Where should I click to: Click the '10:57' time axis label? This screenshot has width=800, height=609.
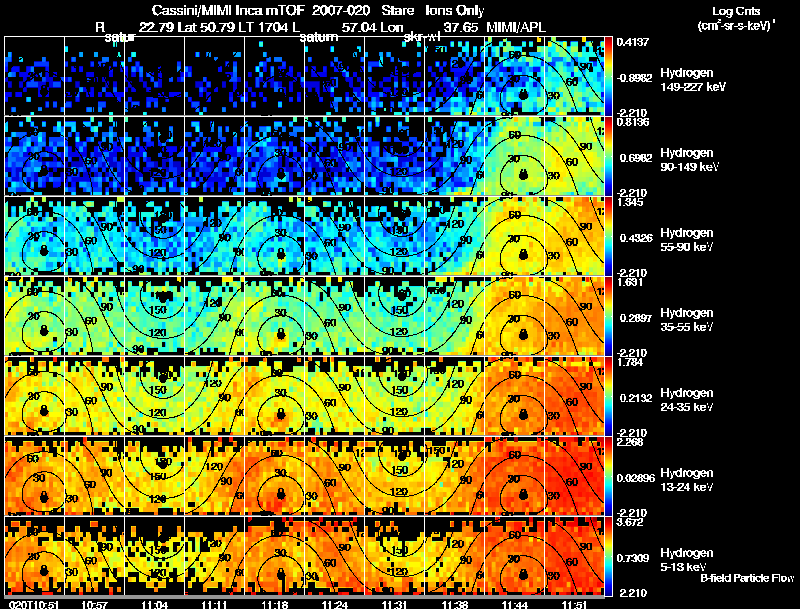94,604
